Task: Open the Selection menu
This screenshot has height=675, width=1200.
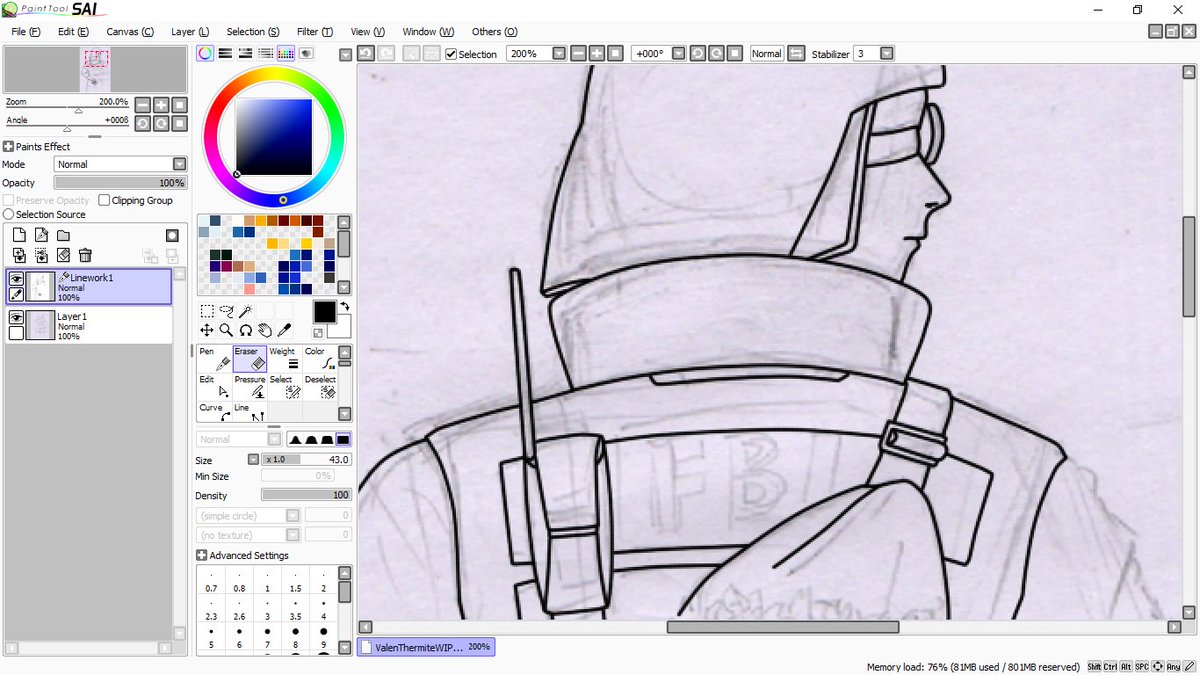Action: [x=253, y=32]
